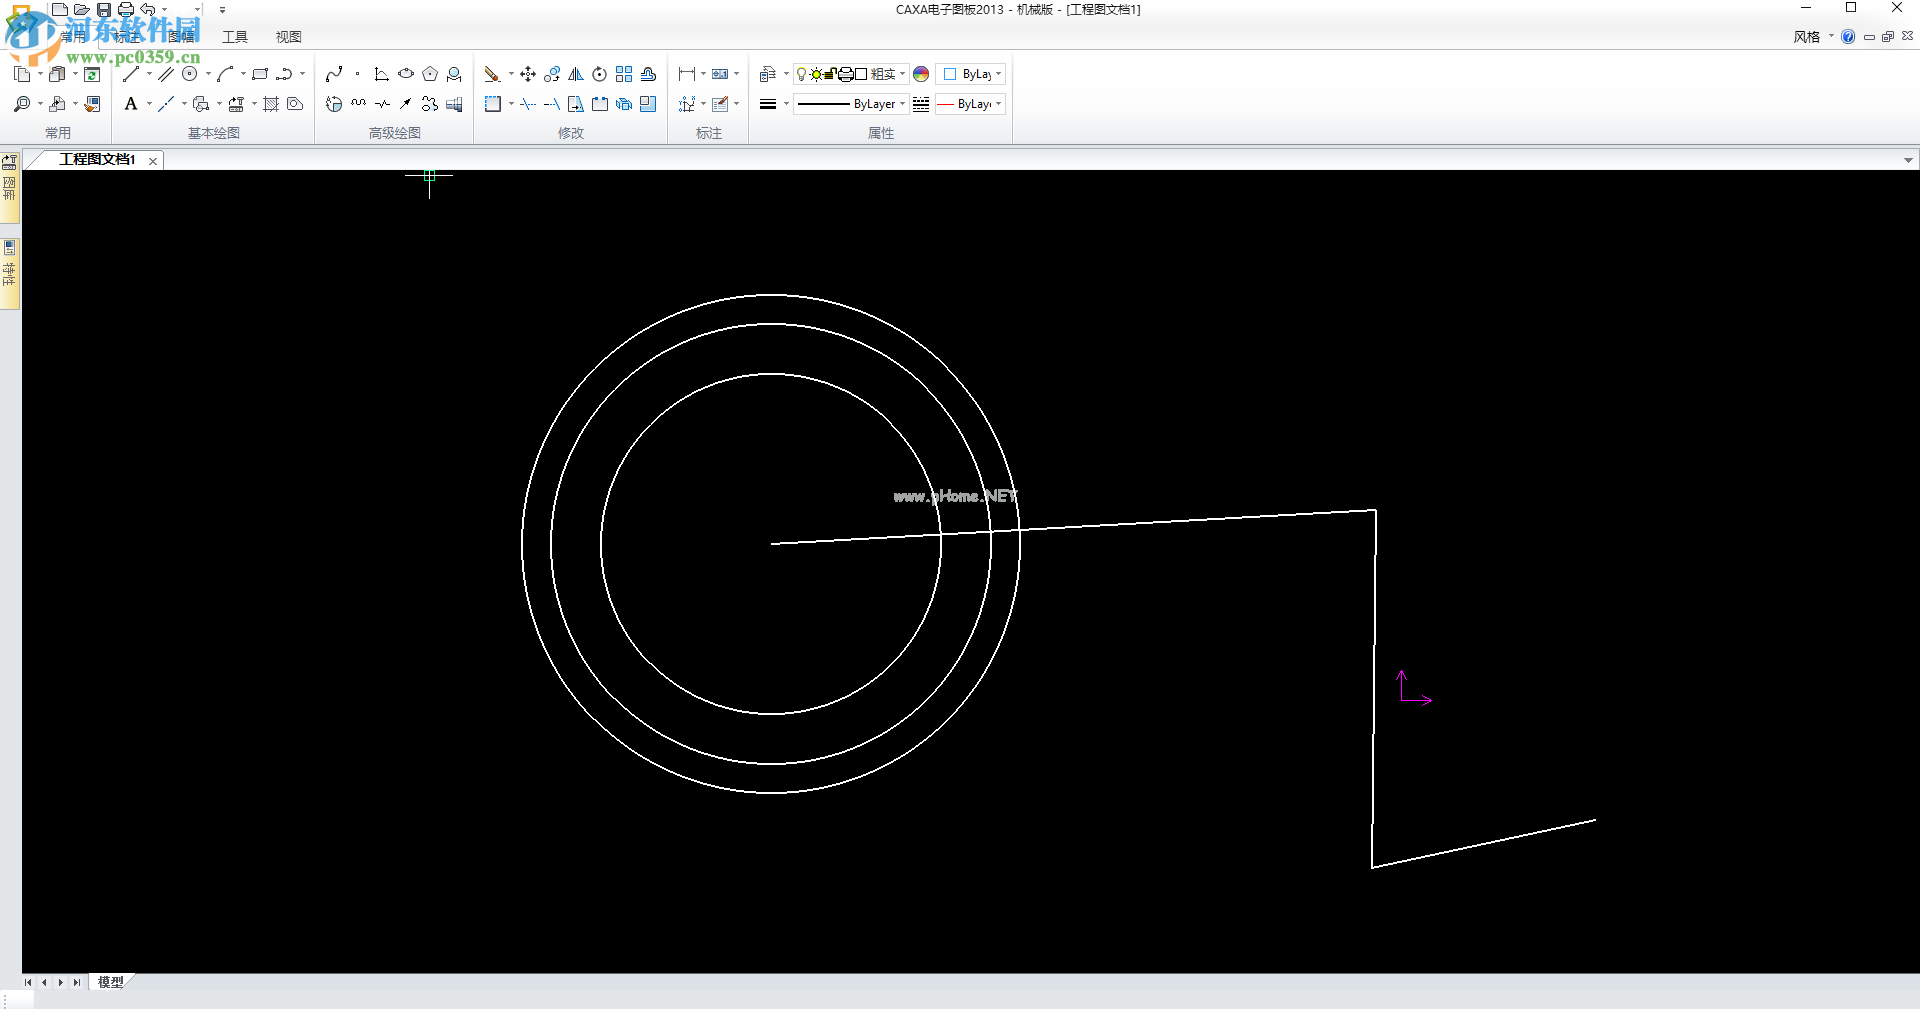The image size is (1920, 1009).
Task: Click the Rotate tool
Action: pos(600,74)
